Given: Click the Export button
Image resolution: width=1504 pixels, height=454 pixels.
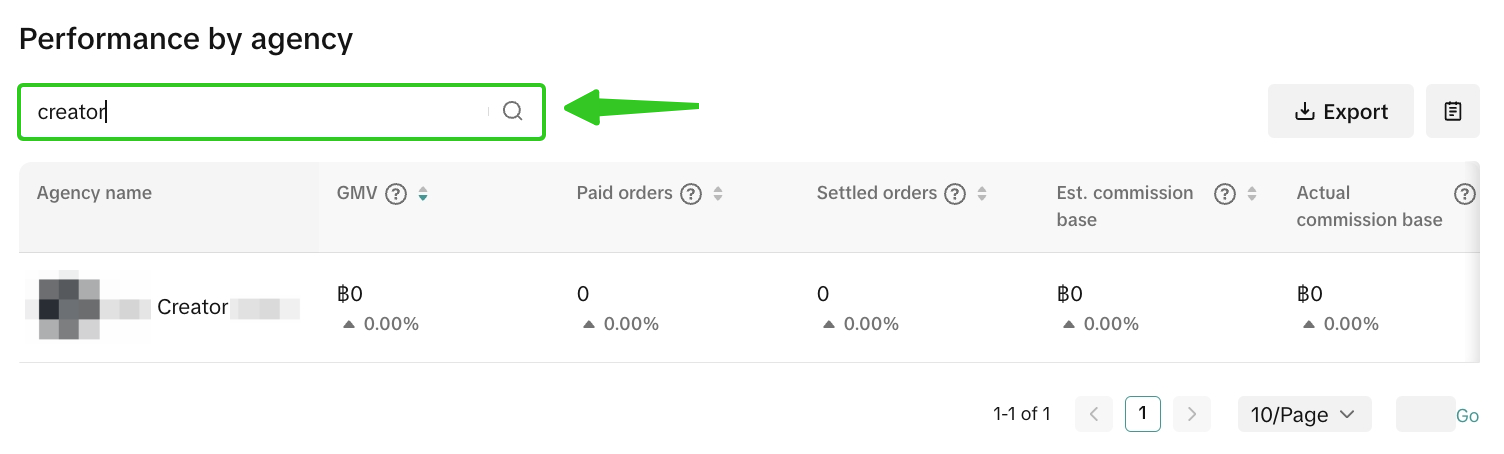Looking at the screenshot, I should tap(1340, 111).
